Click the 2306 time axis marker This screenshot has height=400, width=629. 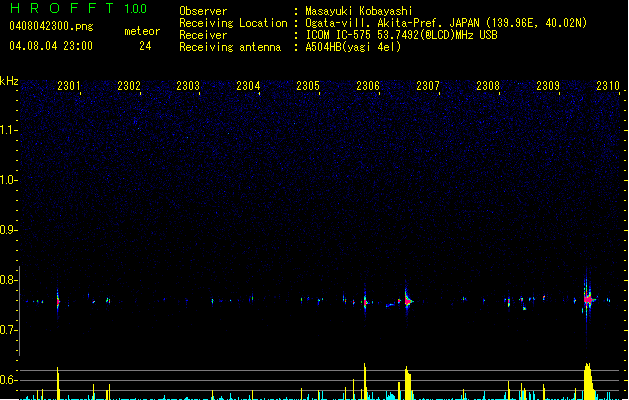[368, 86]
